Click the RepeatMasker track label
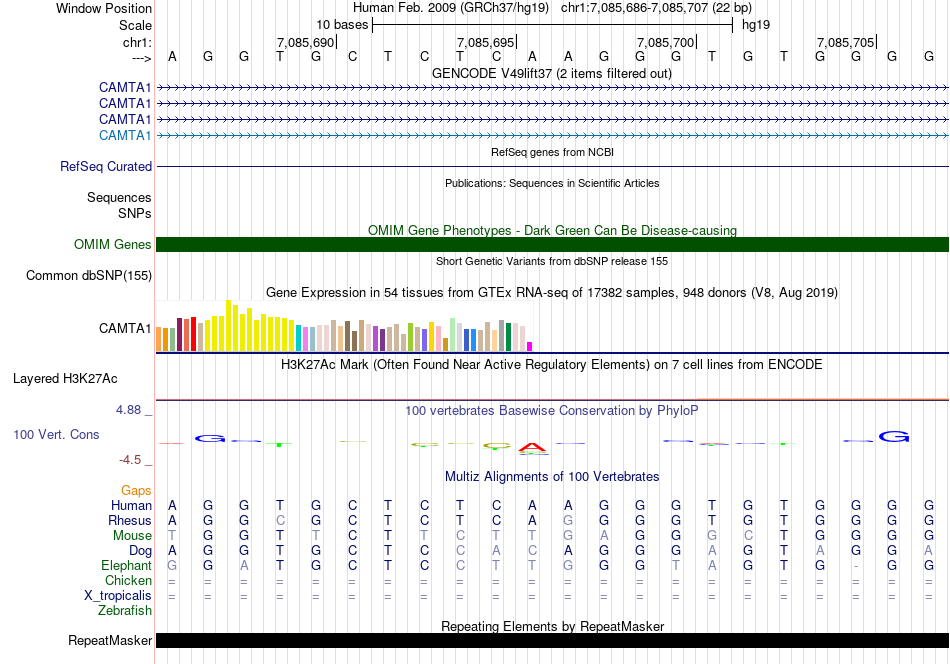The height and width of the screenshot is (664, 950). tap(110, 640)
